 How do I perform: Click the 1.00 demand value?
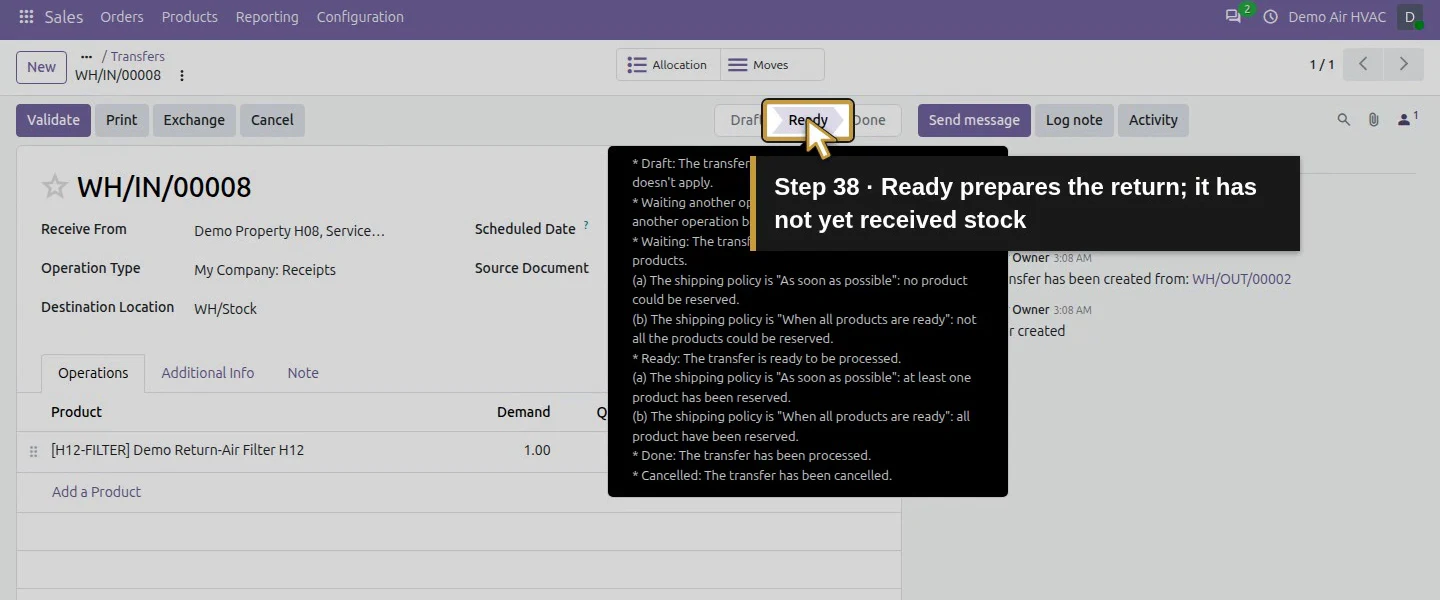click(537, 450)
